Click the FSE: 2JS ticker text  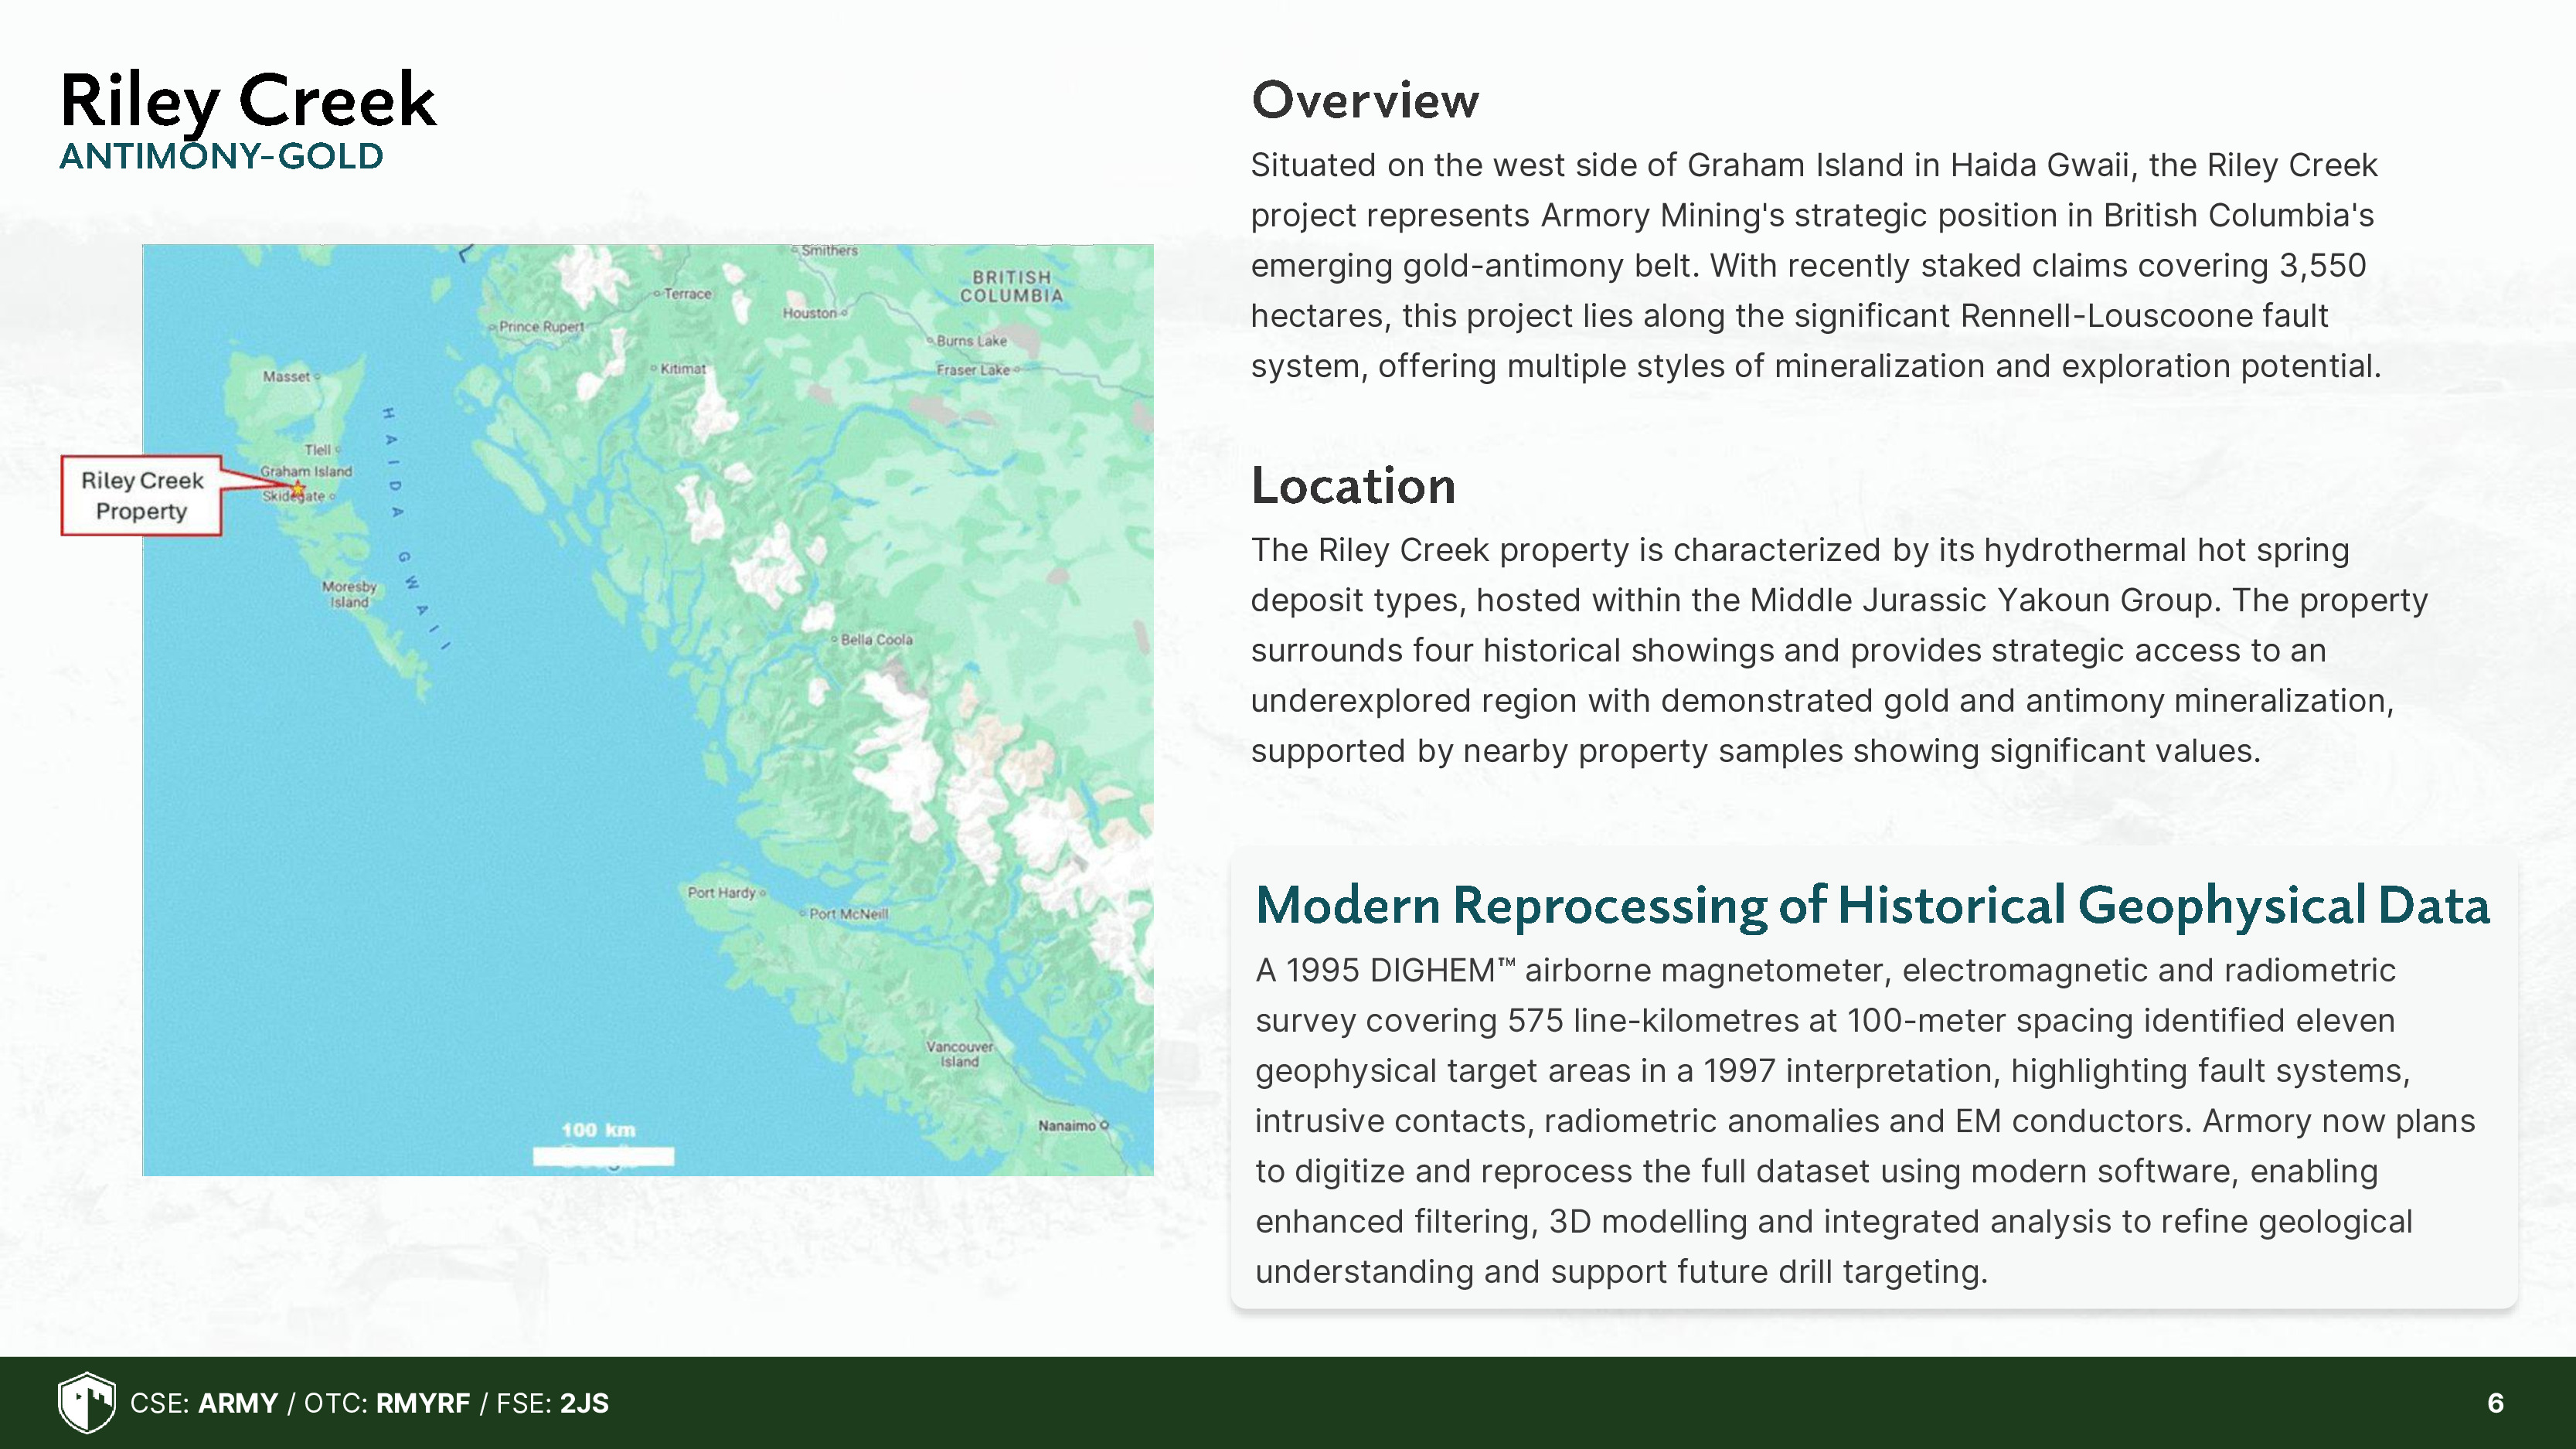click(x=552, y=1403)
